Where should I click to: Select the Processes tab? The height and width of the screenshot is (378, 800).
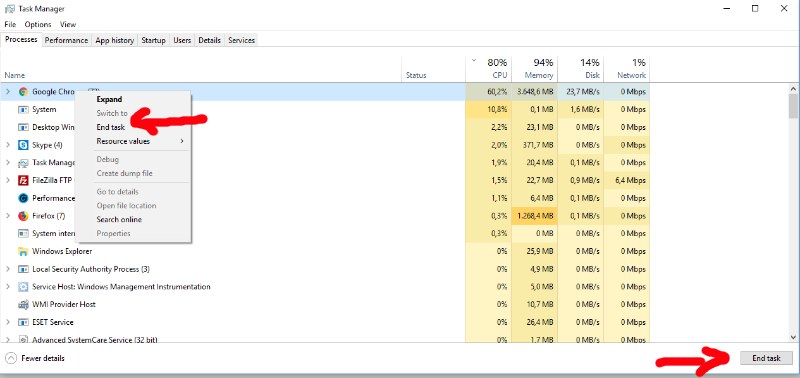tap(21, 40)
